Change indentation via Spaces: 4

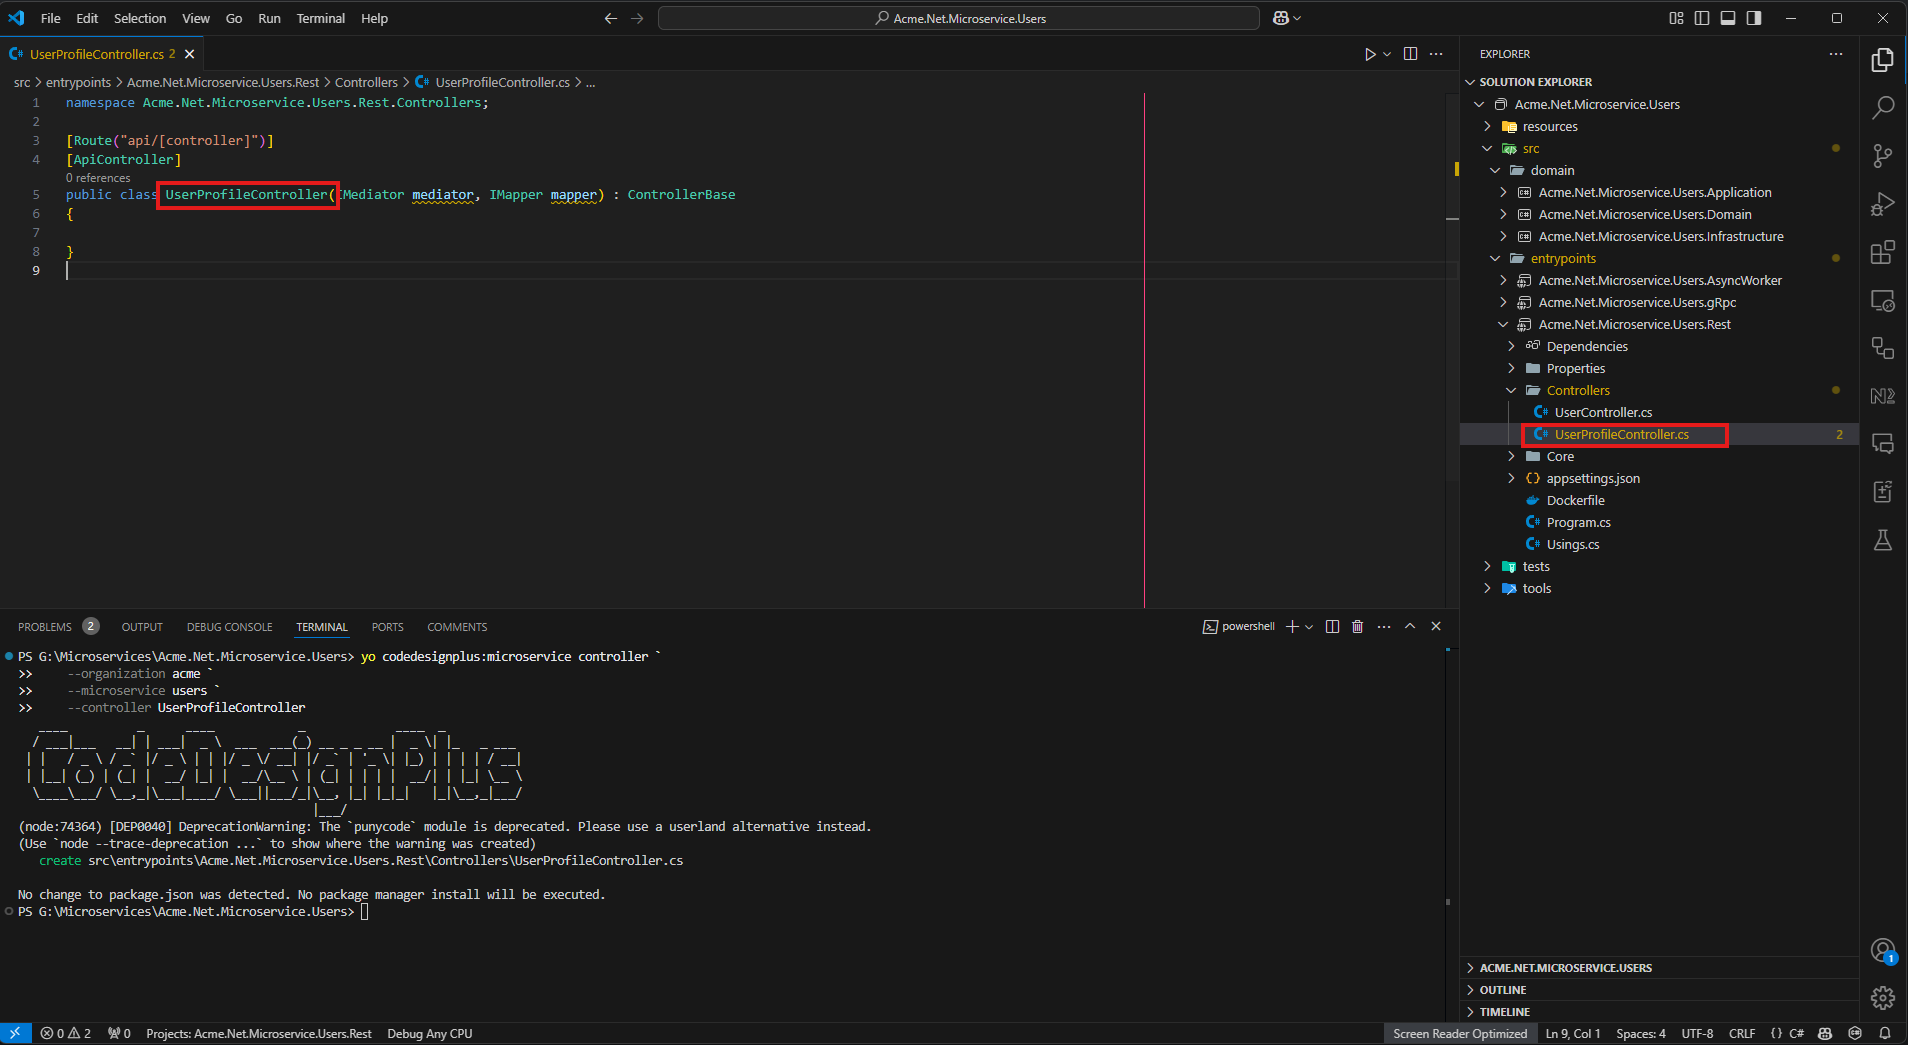tap(1641, 1033)
